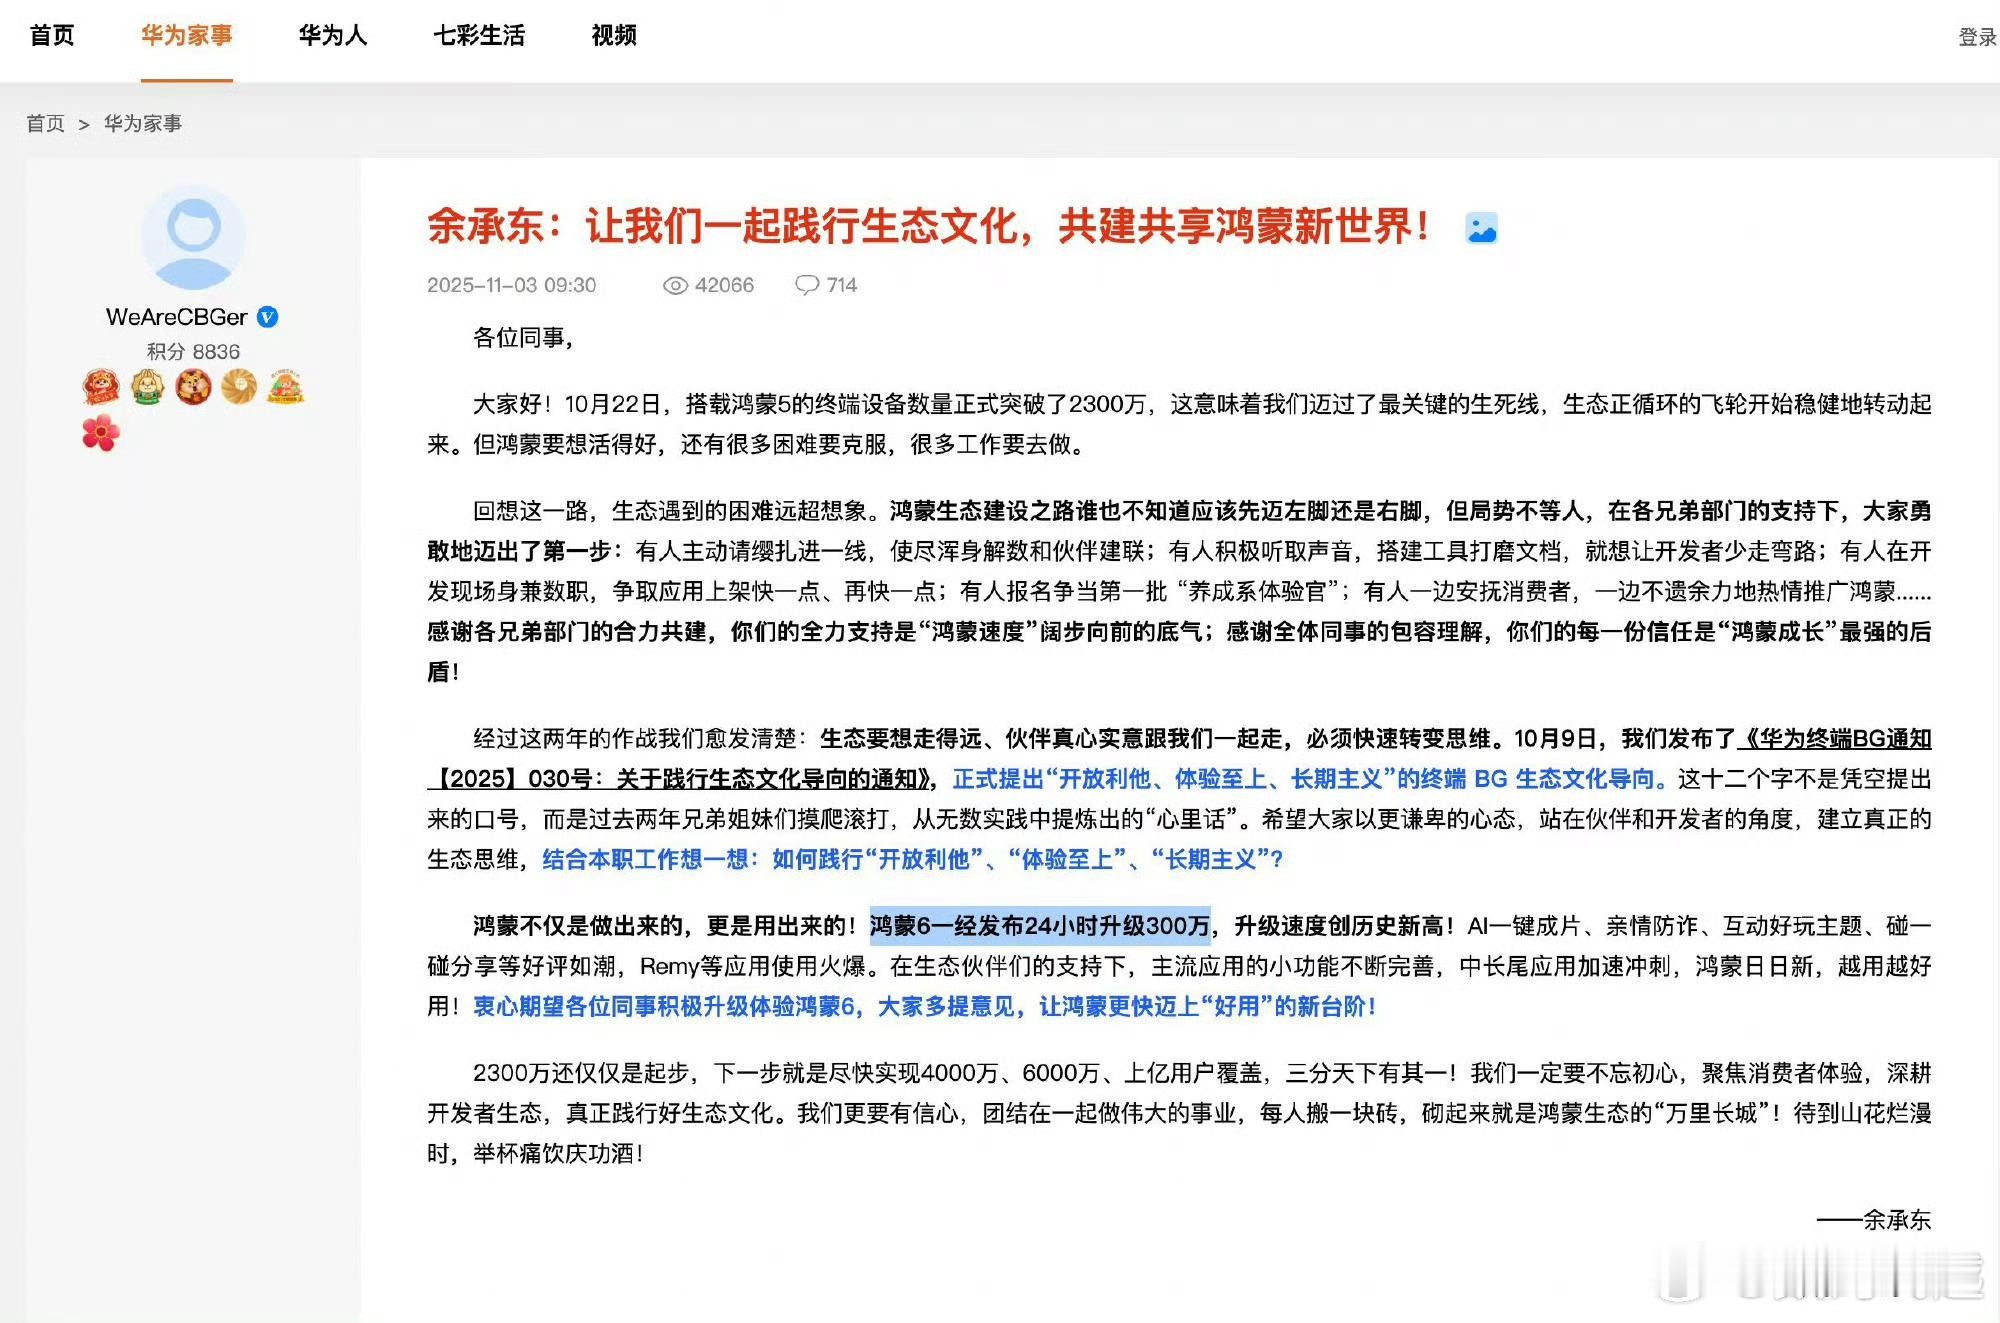2000x1323 pixels.
Task: Click the 登录 login link
Action: pos(1976,37)
